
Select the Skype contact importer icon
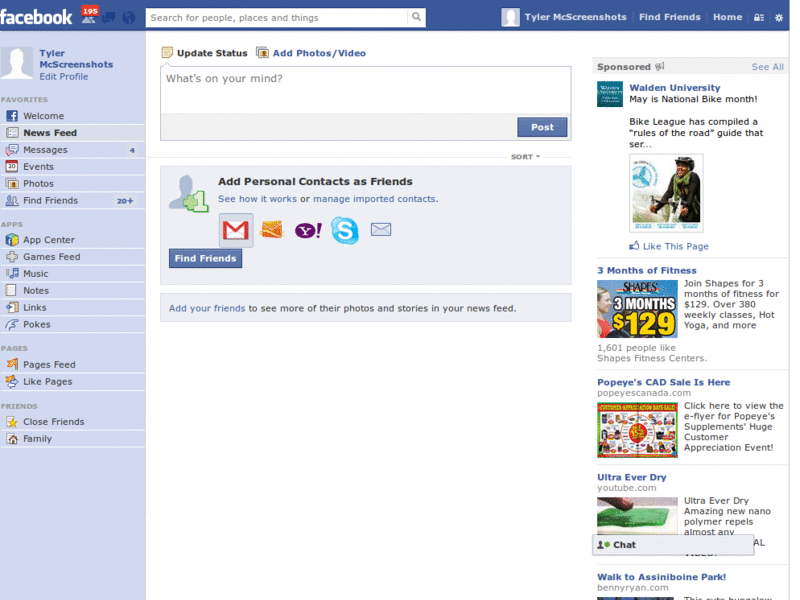pos(345,230)
